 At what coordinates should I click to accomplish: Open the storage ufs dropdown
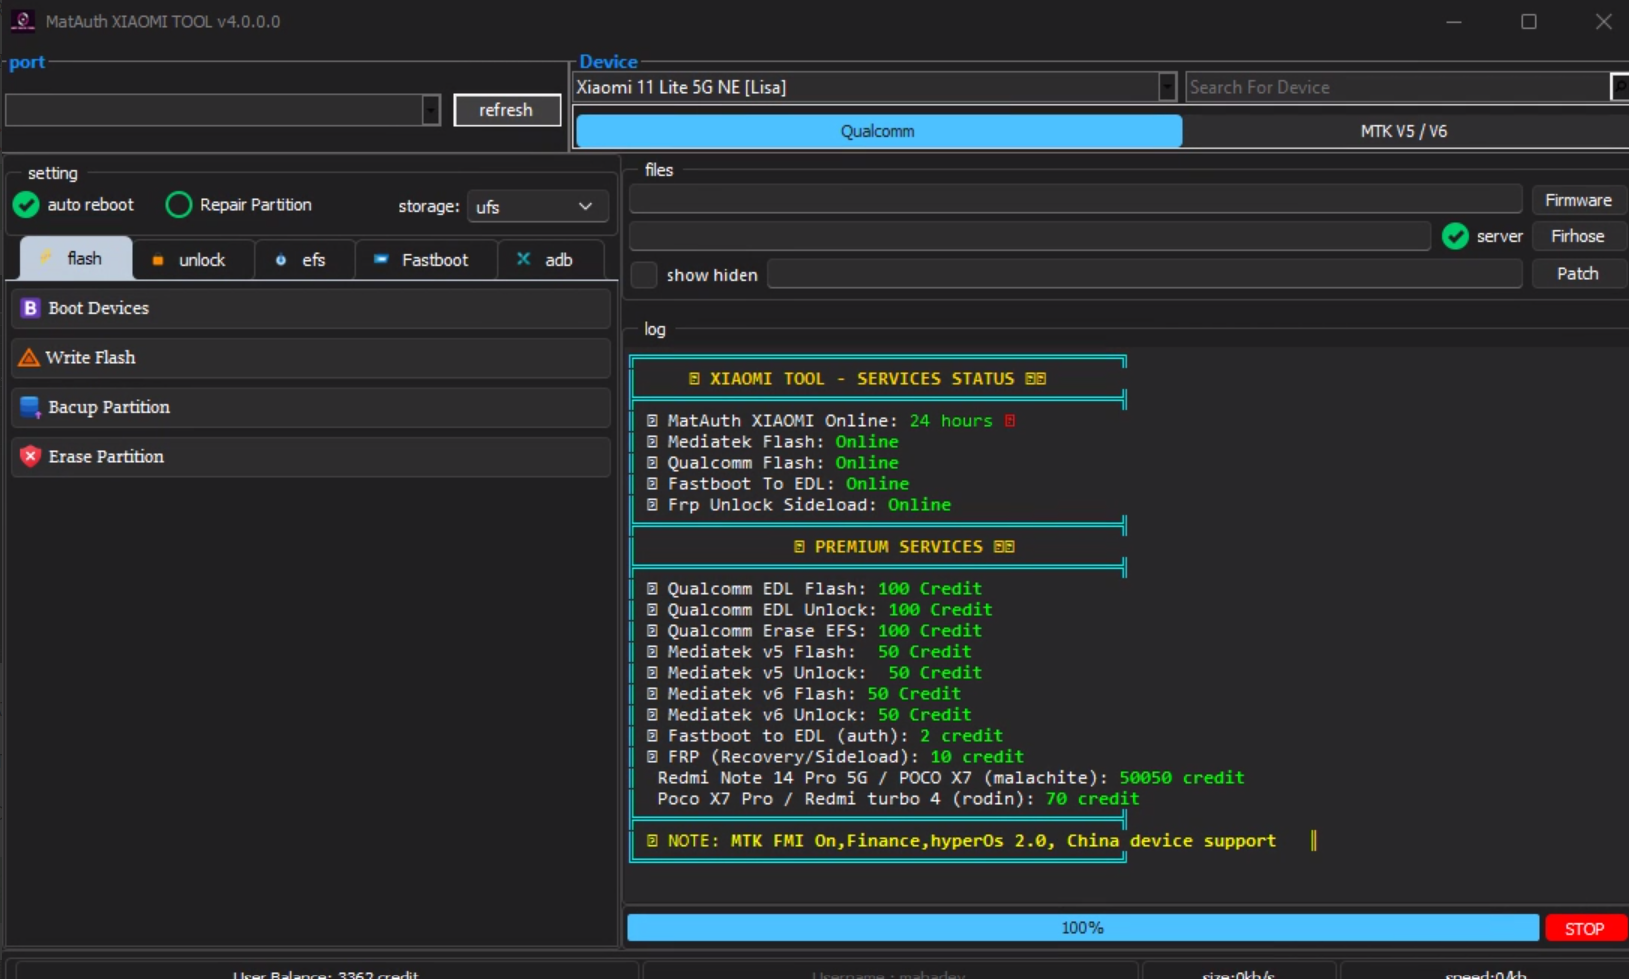[x=537, y=206]
